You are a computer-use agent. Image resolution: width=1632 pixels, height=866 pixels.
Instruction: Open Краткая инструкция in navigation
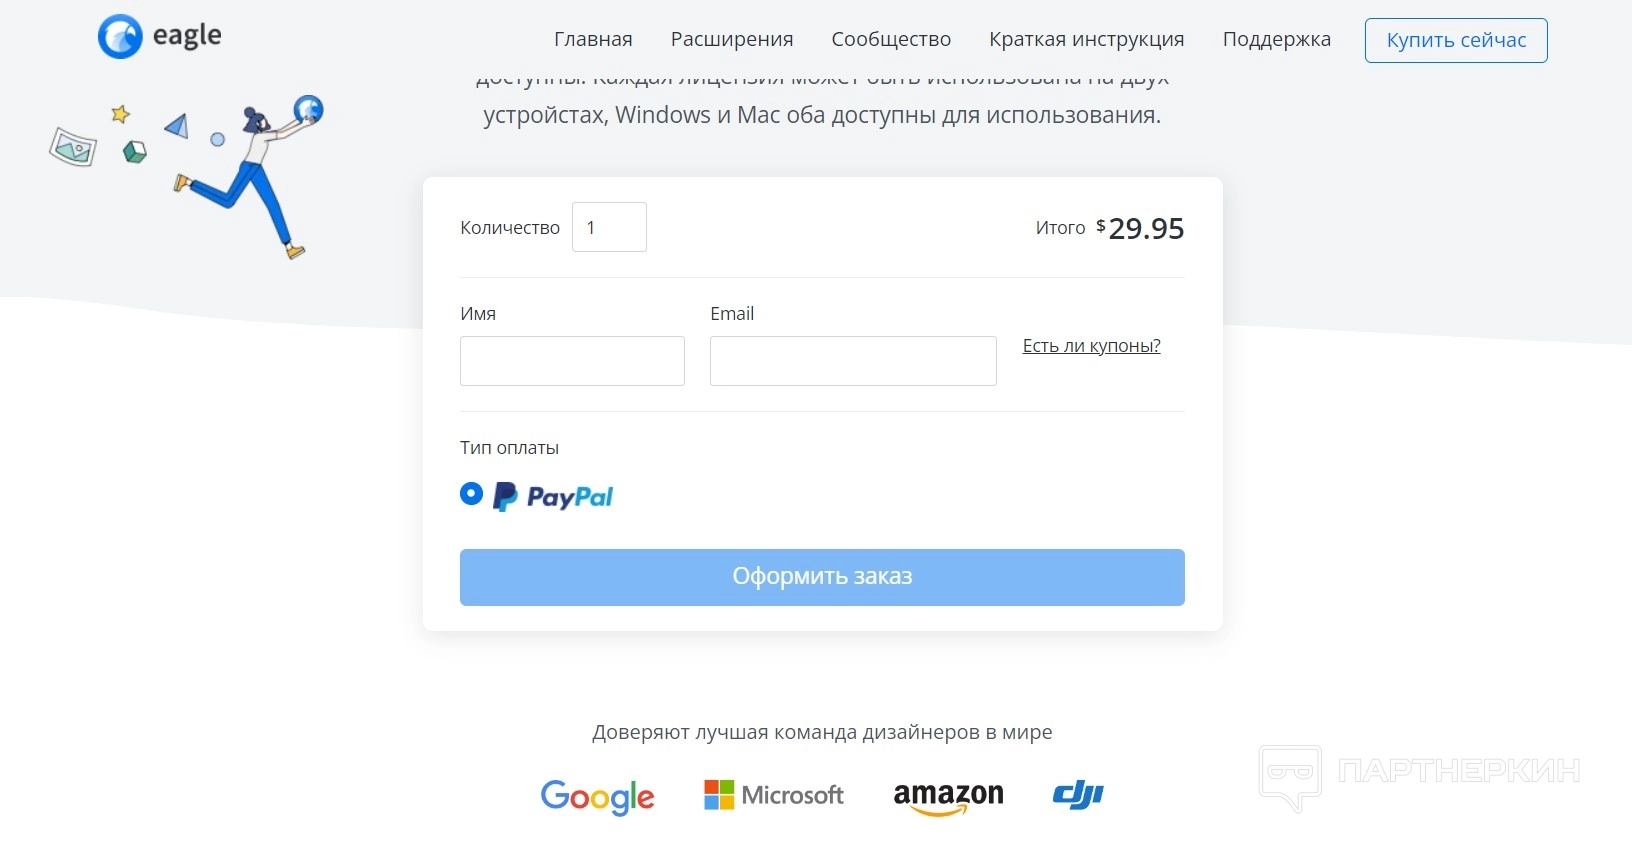[x=1087, y=40]
